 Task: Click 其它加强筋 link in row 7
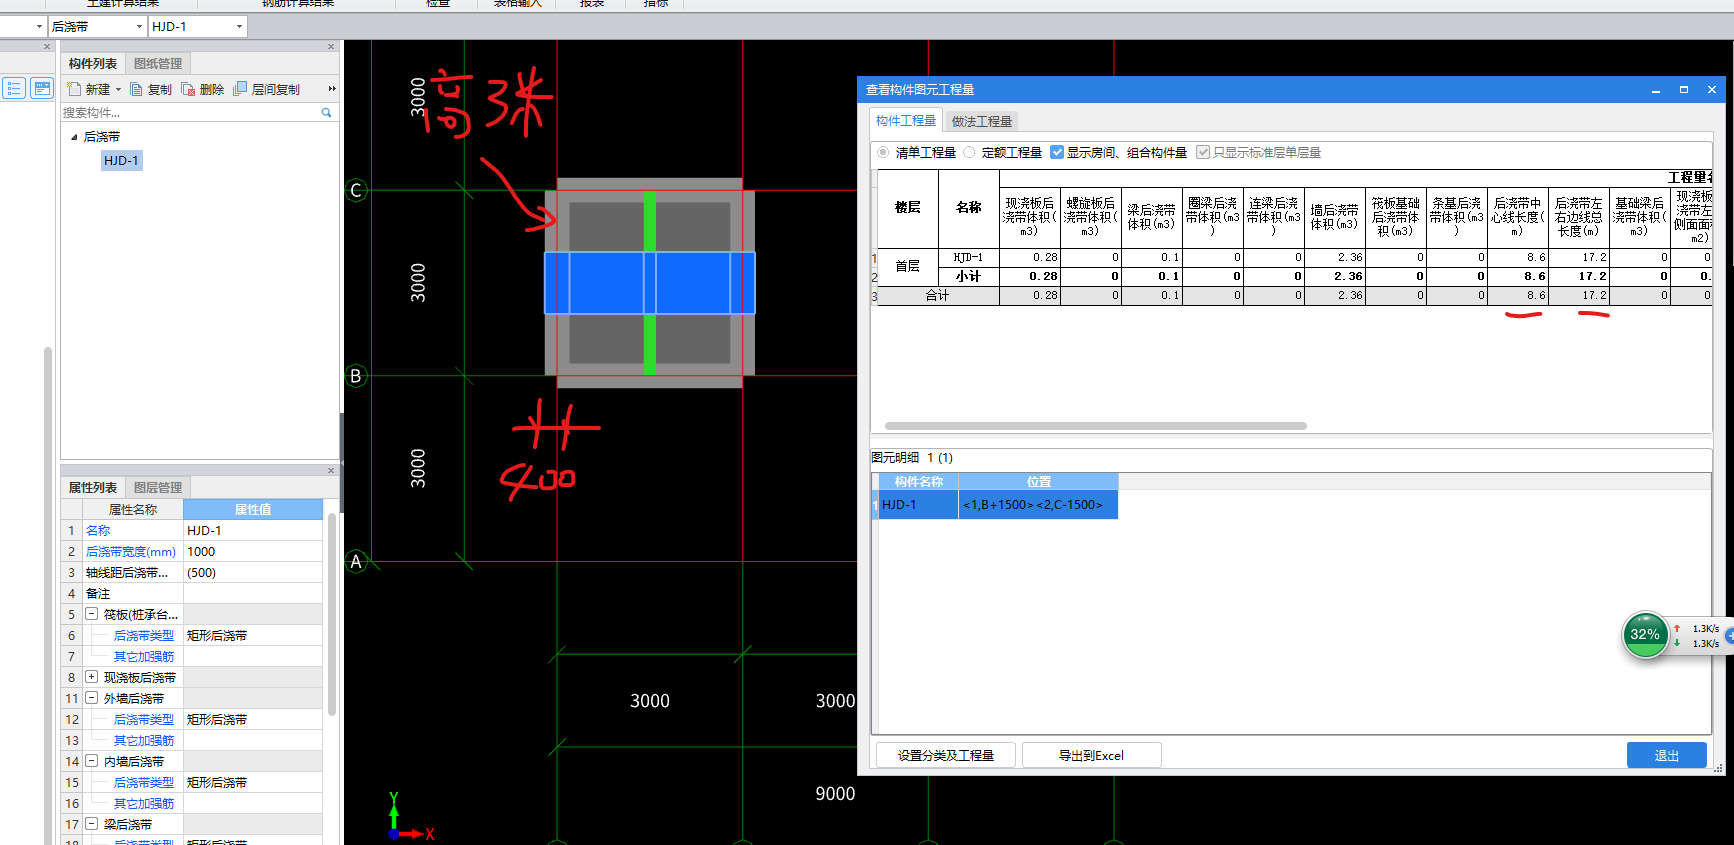144,656
